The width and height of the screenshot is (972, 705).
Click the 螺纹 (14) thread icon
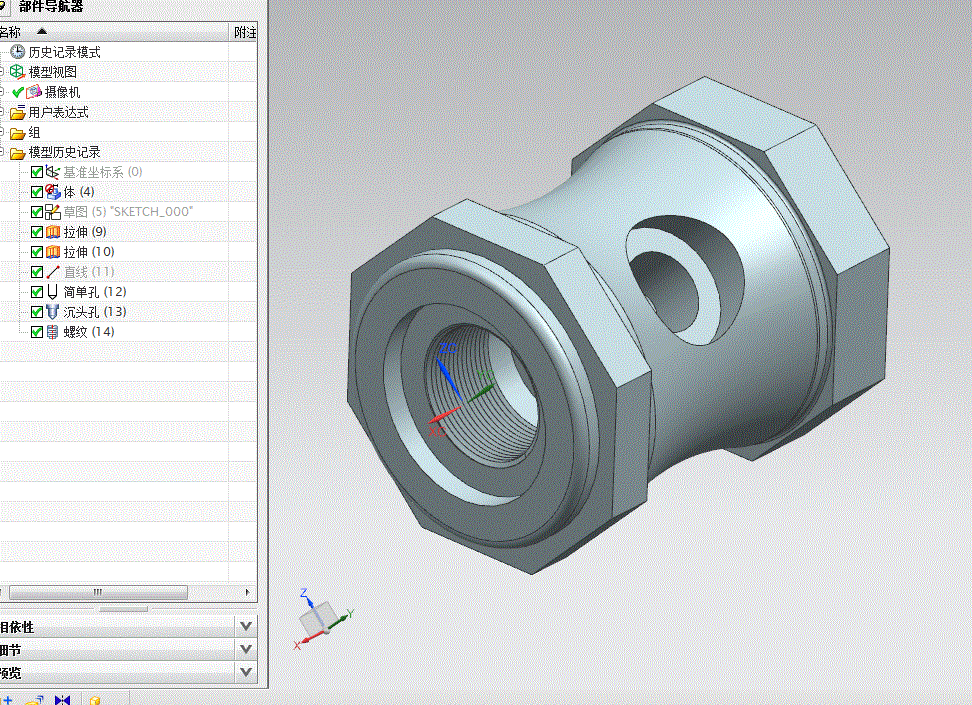click(53, 332)
